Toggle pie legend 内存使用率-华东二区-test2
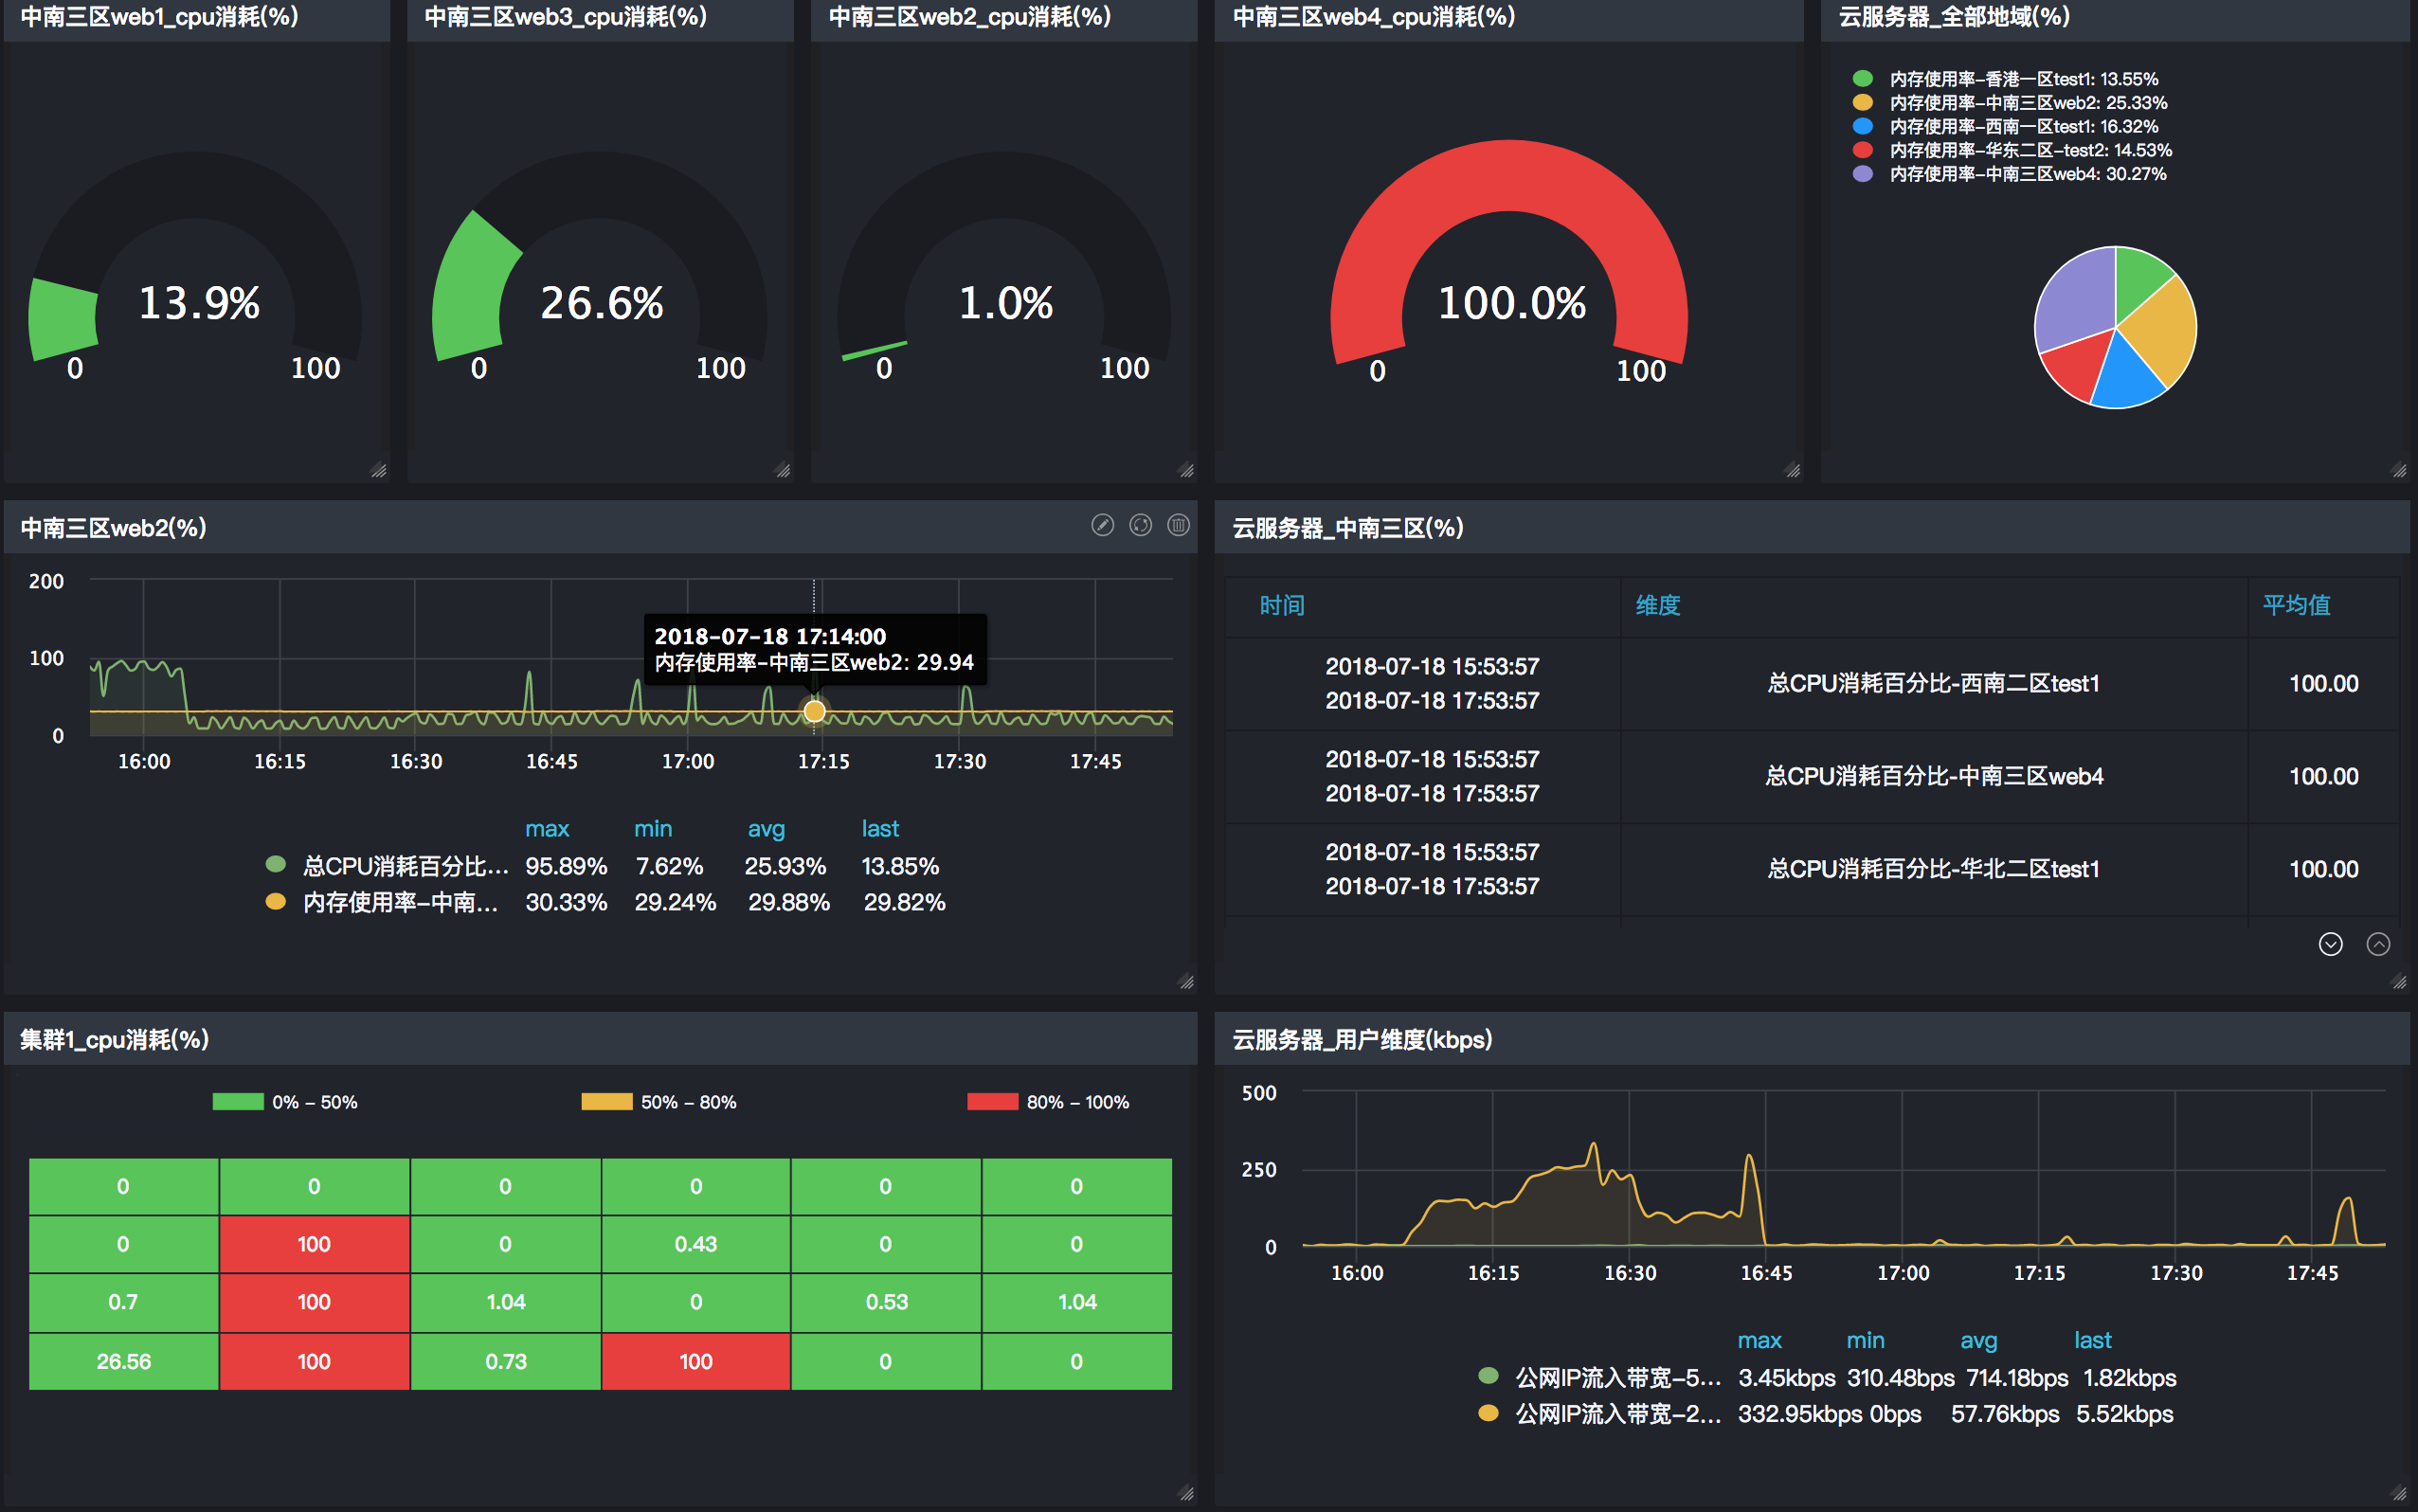This screenshot has width=2418, height=1512. [2011, 150]
